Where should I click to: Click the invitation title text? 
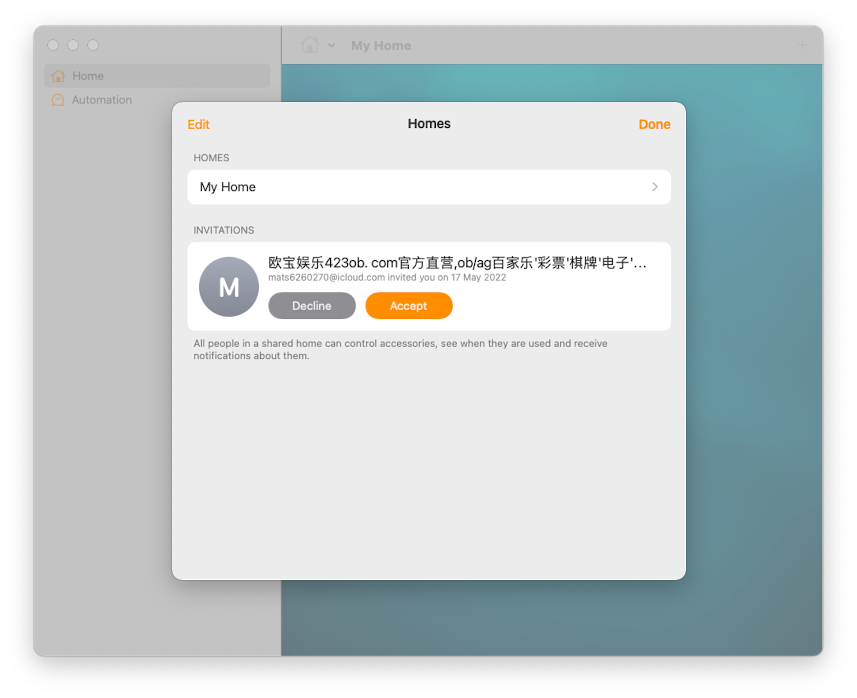tap(457, 263)
